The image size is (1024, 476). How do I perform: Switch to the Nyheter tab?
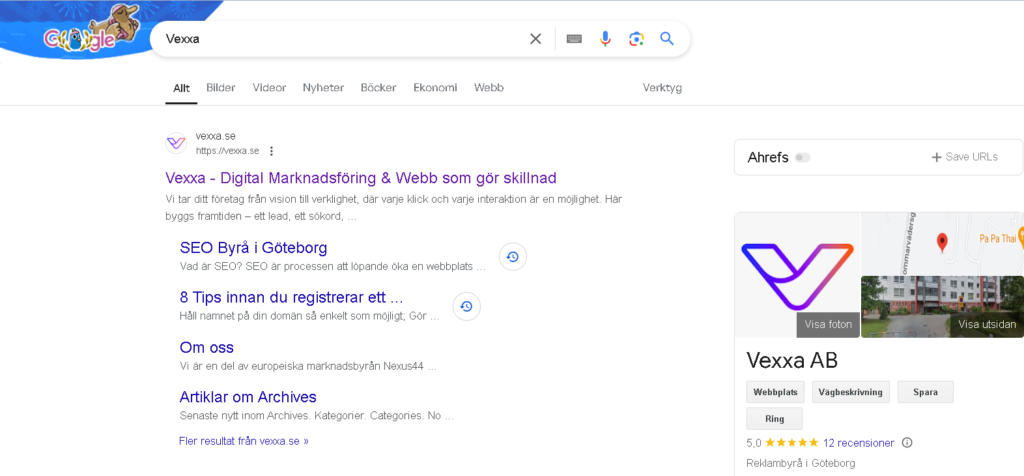coord(323,87)
